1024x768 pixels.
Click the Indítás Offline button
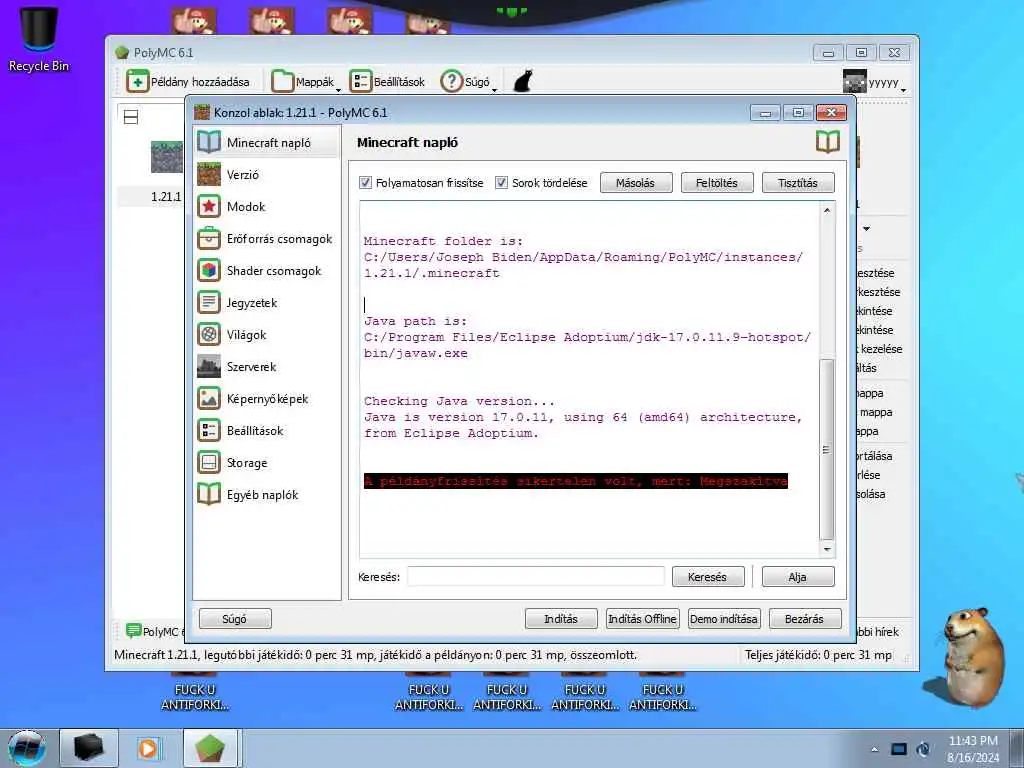(643, 618)
